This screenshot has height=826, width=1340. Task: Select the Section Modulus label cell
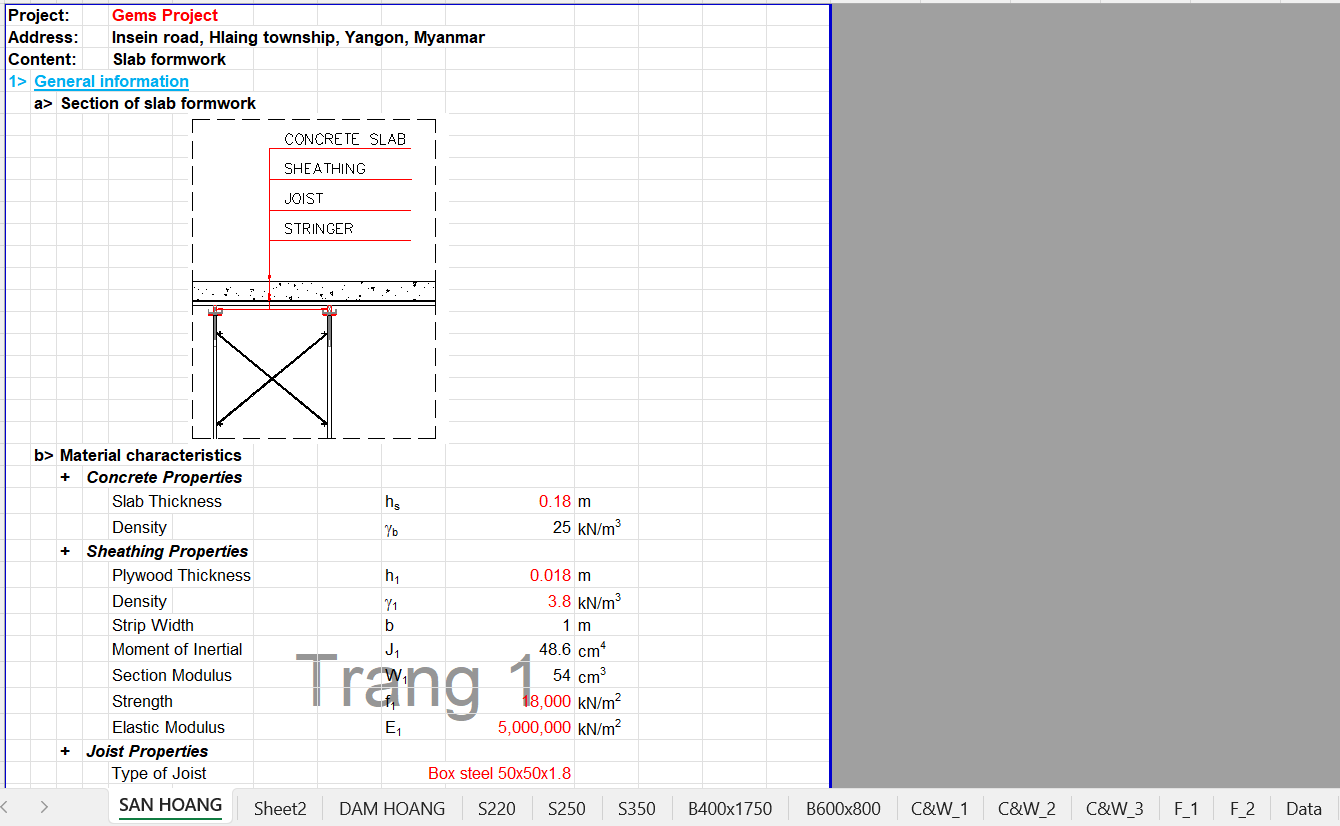point(172,675)
